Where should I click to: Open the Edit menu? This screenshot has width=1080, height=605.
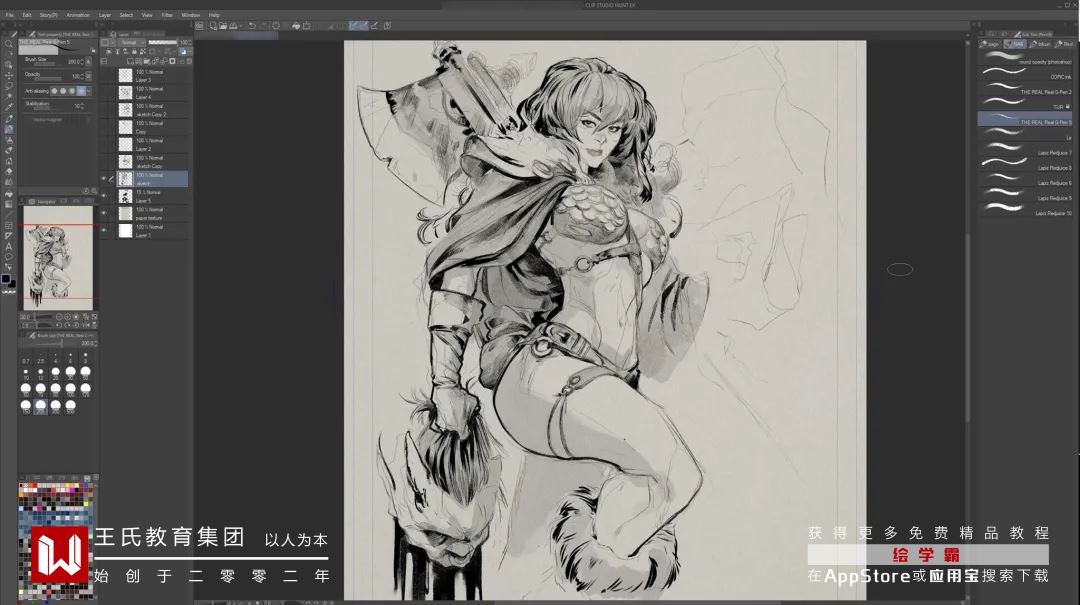tap(27, 14)
